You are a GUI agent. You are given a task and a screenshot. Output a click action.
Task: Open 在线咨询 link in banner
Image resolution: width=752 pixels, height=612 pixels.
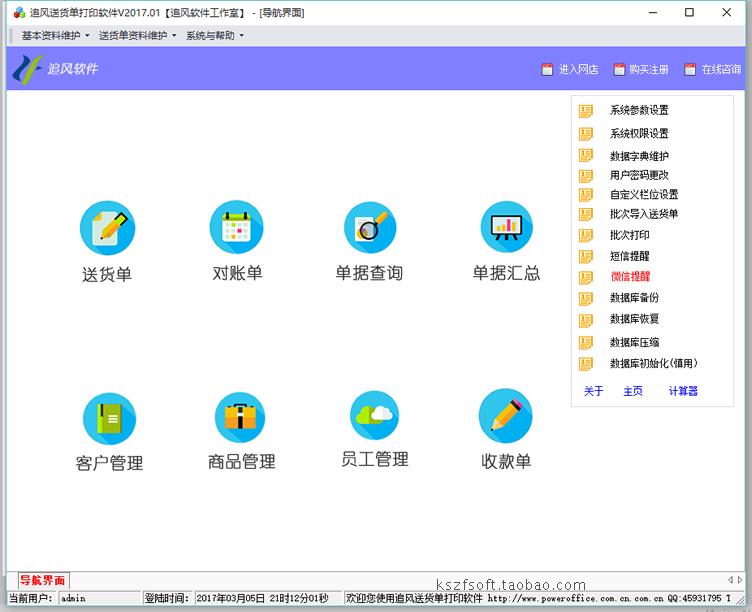[x=721, y=70]
